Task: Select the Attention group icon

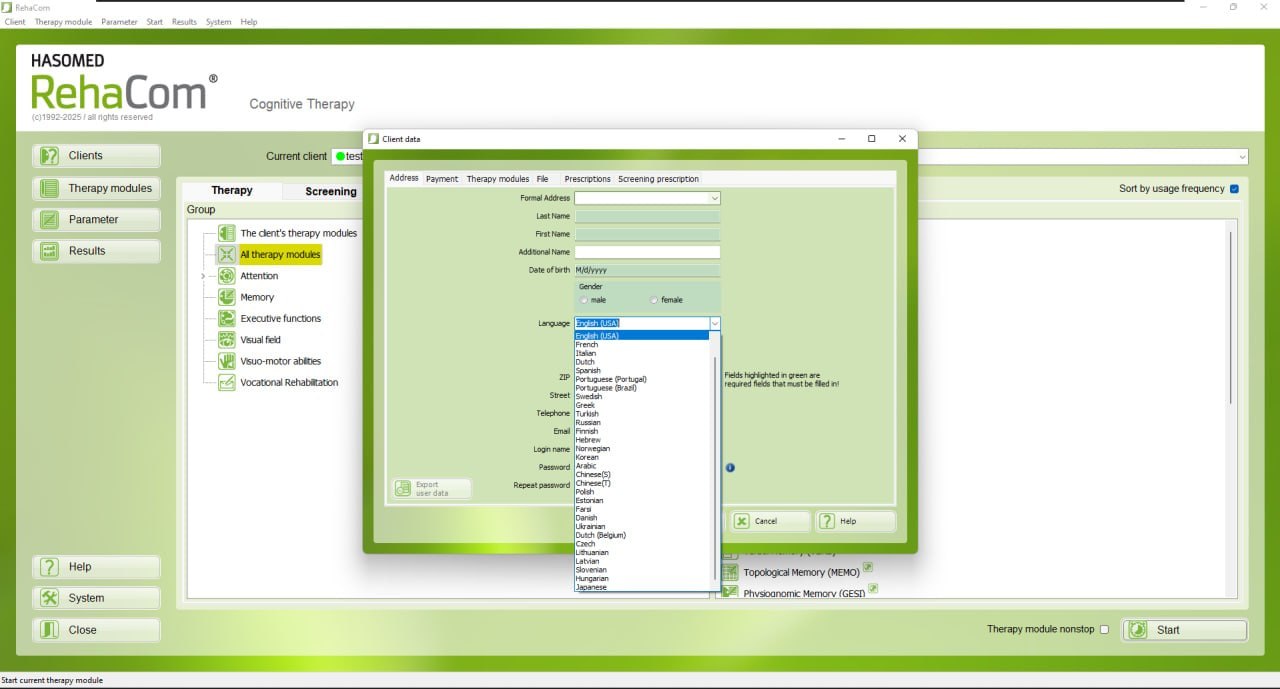Action: pyautogui.click(x=227, y=276)
